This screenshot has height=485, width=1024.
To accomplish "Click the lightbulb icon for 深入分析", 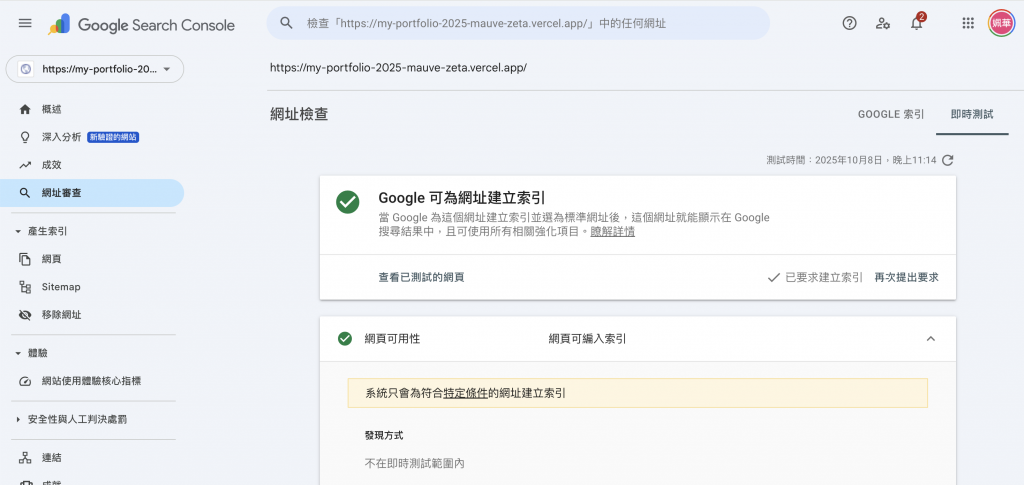I will [25, 137].
